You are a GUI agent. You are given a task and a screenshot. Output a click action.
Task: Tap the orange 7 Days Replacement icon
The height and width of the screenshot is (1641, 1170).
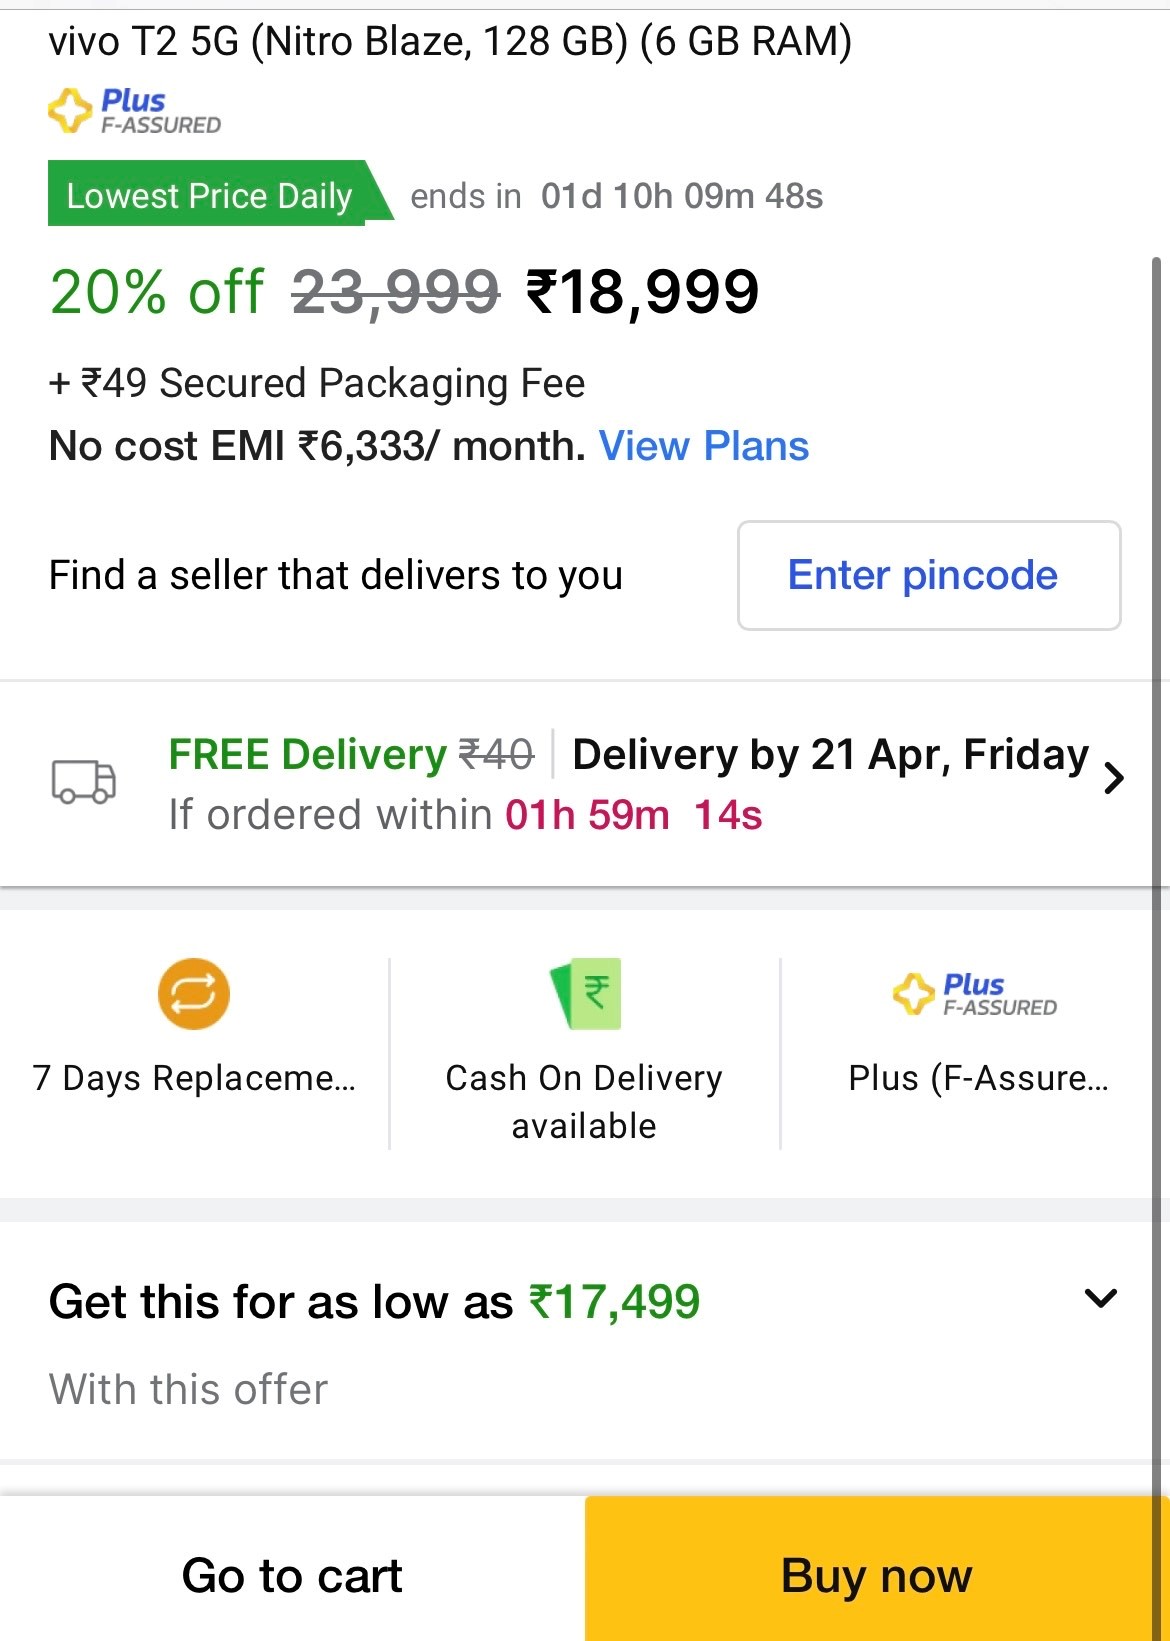(x=194, y=994)
